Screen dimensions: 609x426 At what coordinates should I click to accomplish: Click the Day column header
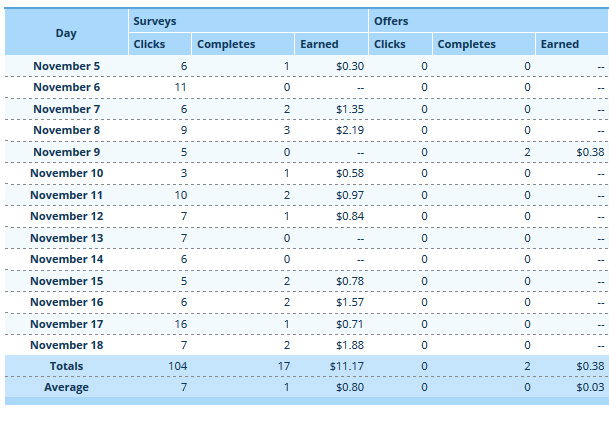(x=66, y=33)
